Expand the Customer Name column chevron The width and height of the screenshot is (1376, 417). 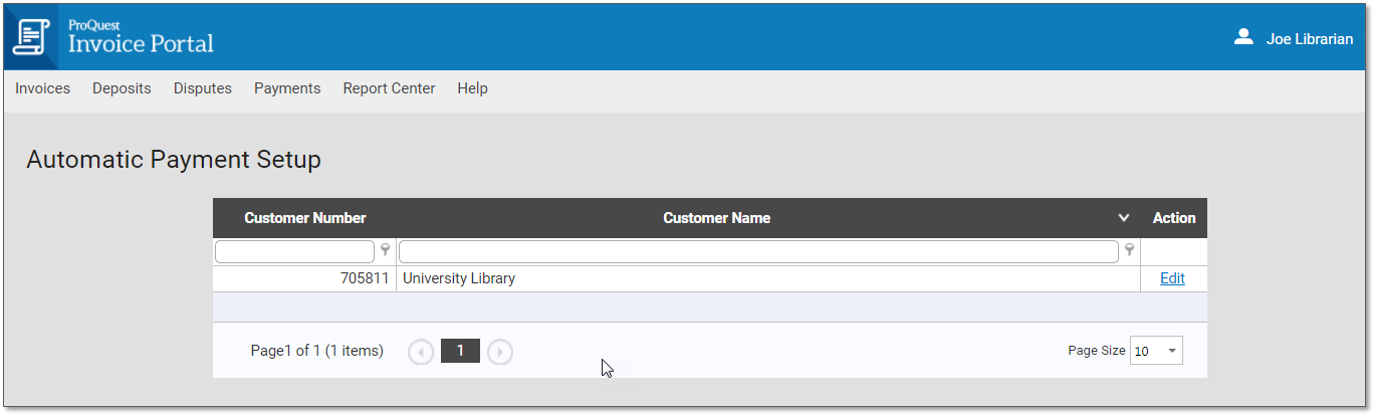[1124, 218]
